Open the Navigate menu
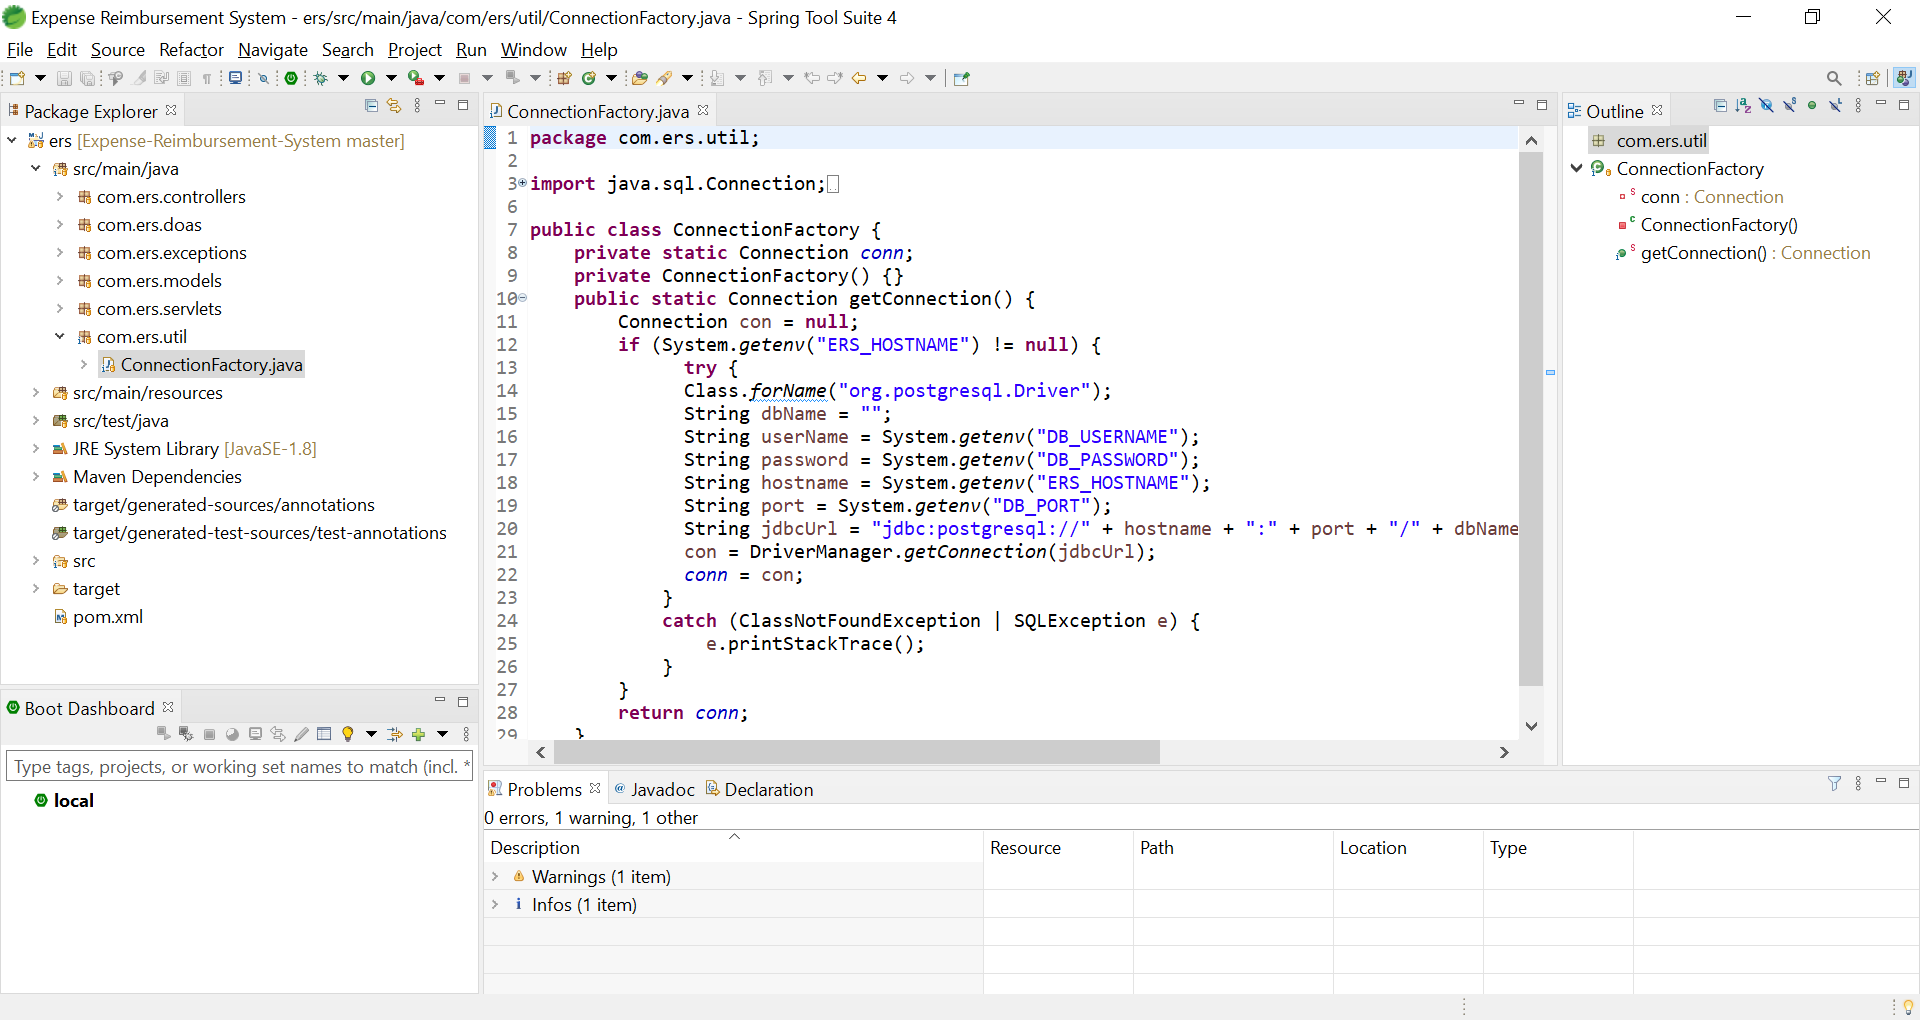Viewport: 1920px width, 1020px height. 273,50
